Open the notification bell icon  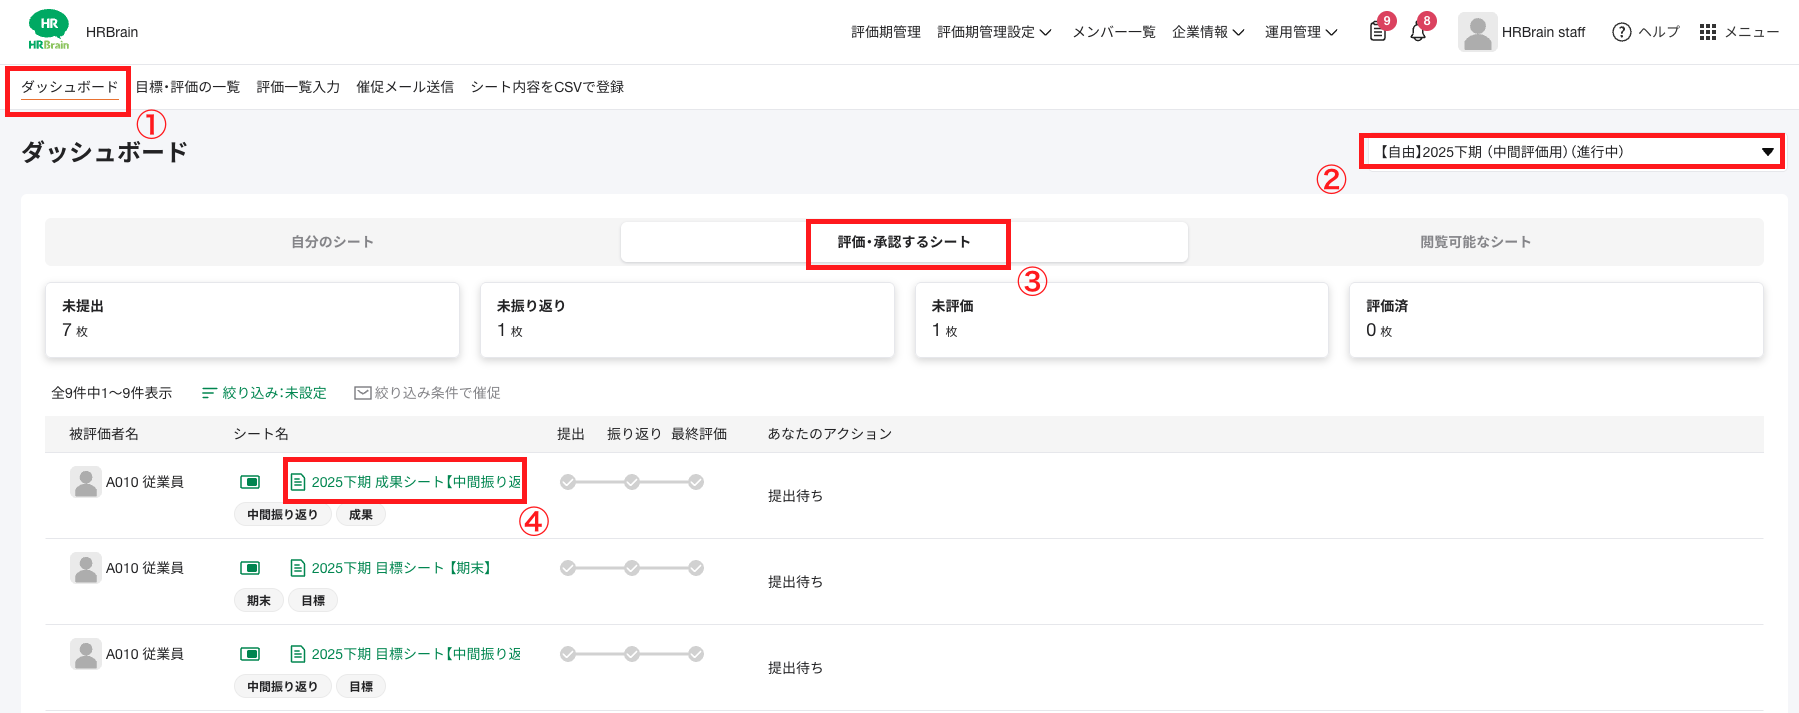[1418, 32]
